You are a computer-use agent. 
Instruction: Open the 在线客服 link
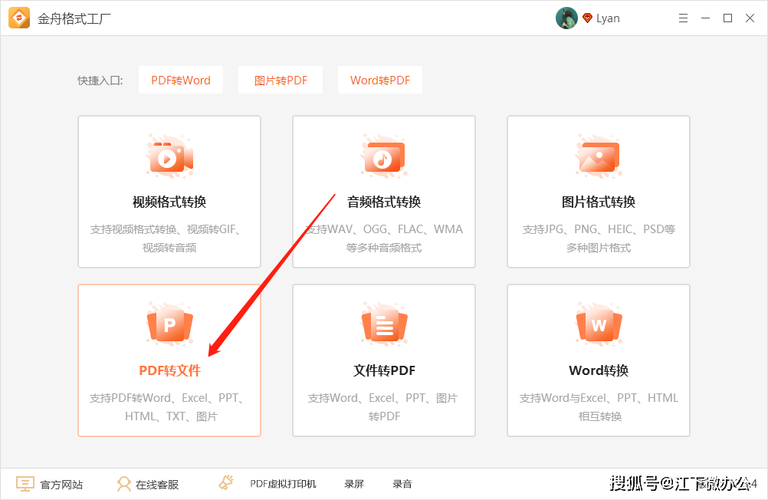pos(157,484)
